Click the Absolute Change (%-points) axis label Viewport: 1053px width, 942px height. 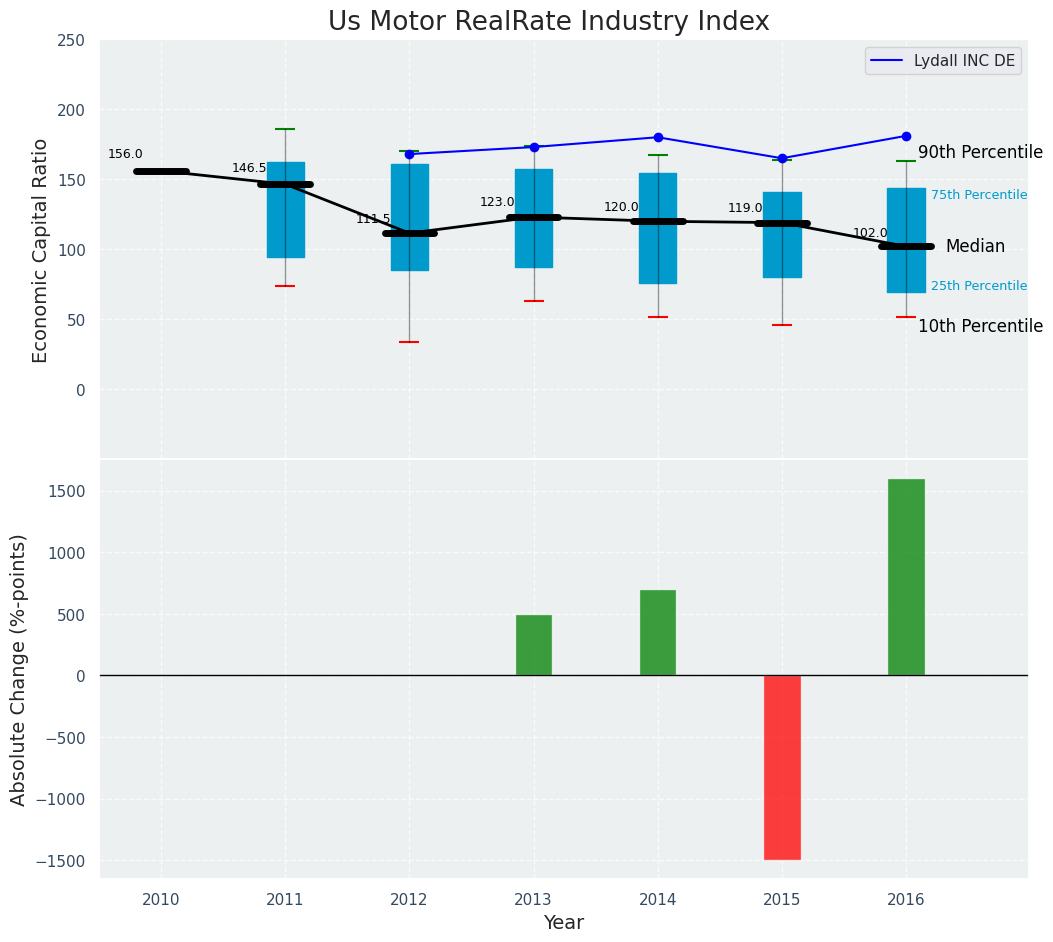tap(19, 669)
